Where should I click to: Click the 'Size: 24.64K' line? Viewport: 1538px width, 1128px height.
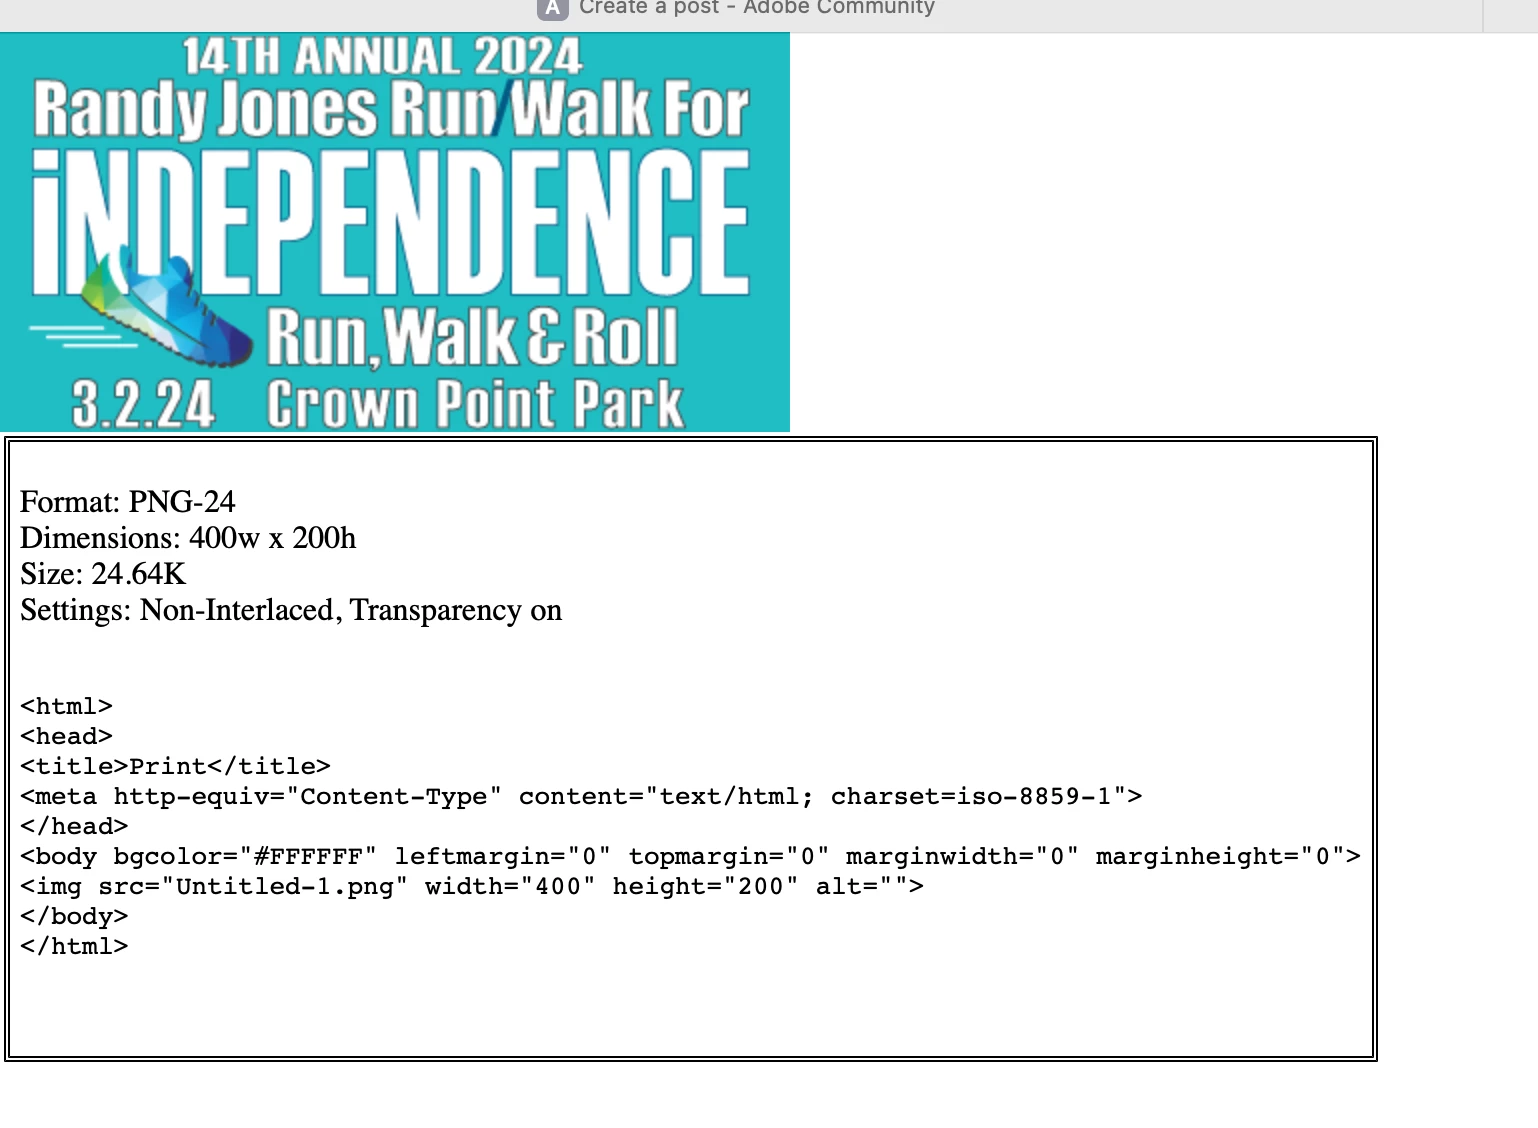[103, 574]
